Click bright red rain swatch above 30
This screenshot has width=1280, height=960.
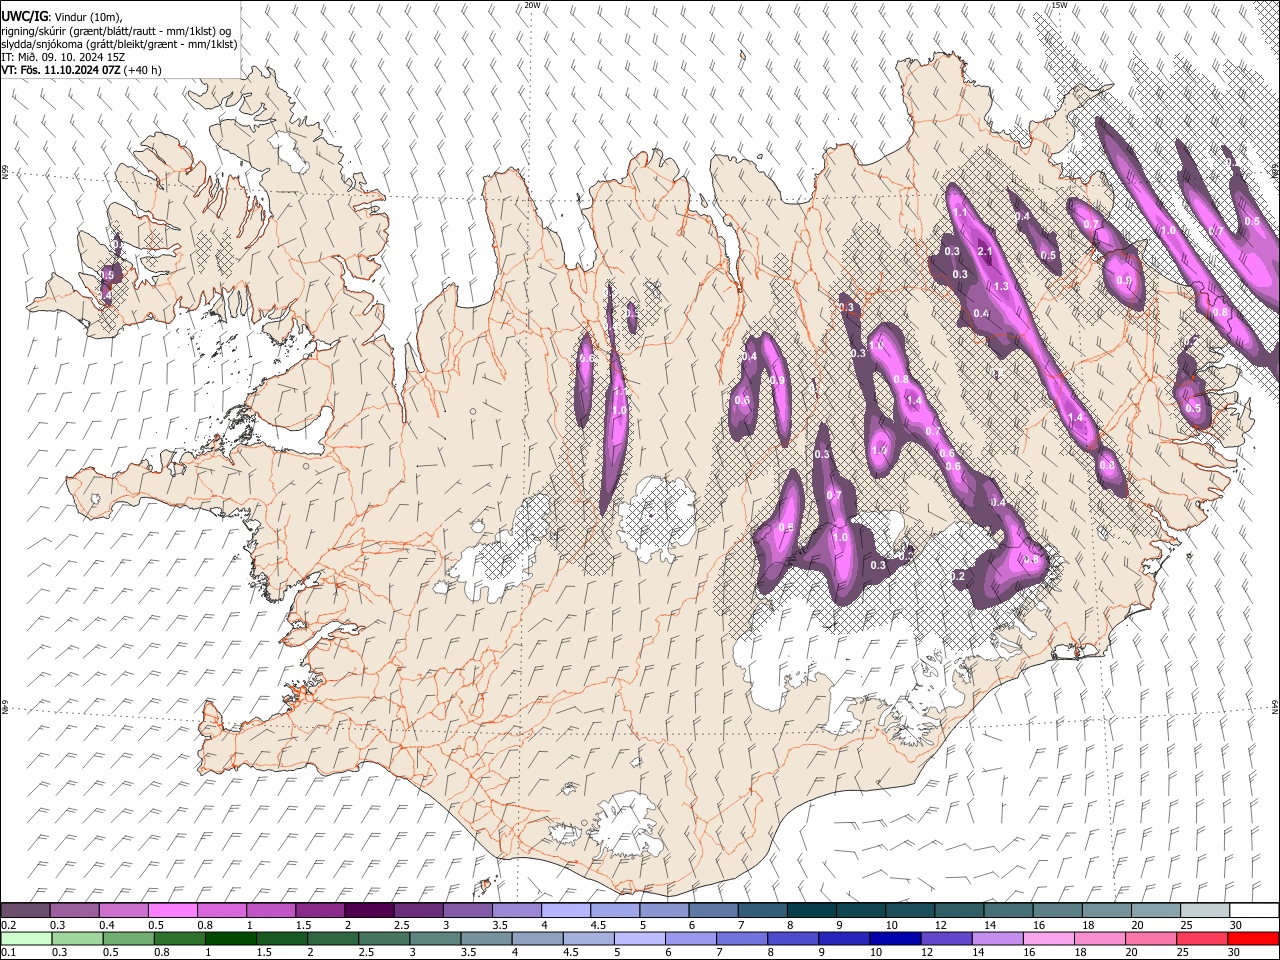click(1254, 938)
